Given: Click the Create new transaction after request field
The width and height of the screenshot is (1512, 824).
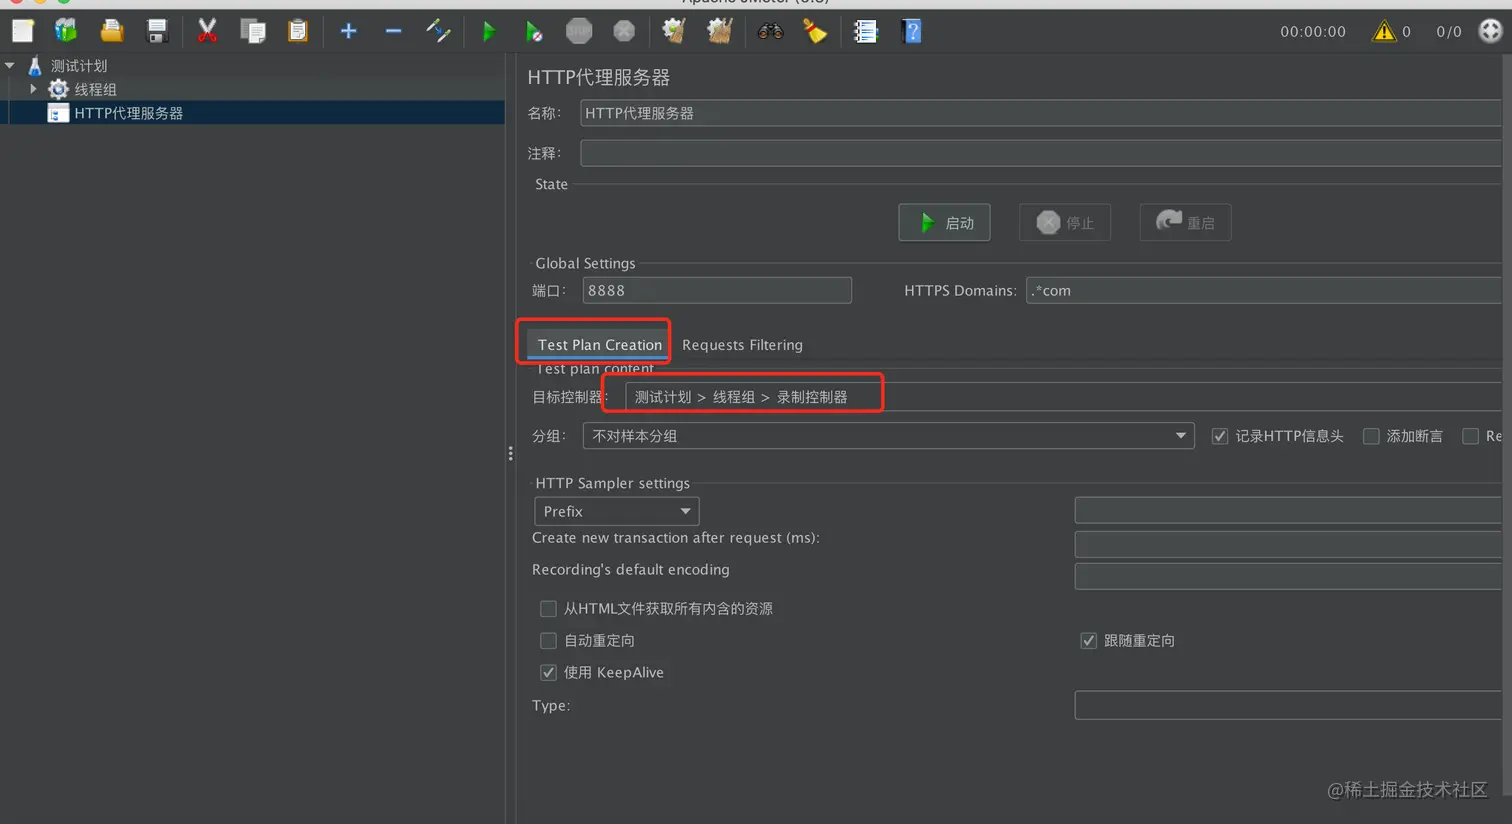Looking at the screenshot, I should [1288, 544].
